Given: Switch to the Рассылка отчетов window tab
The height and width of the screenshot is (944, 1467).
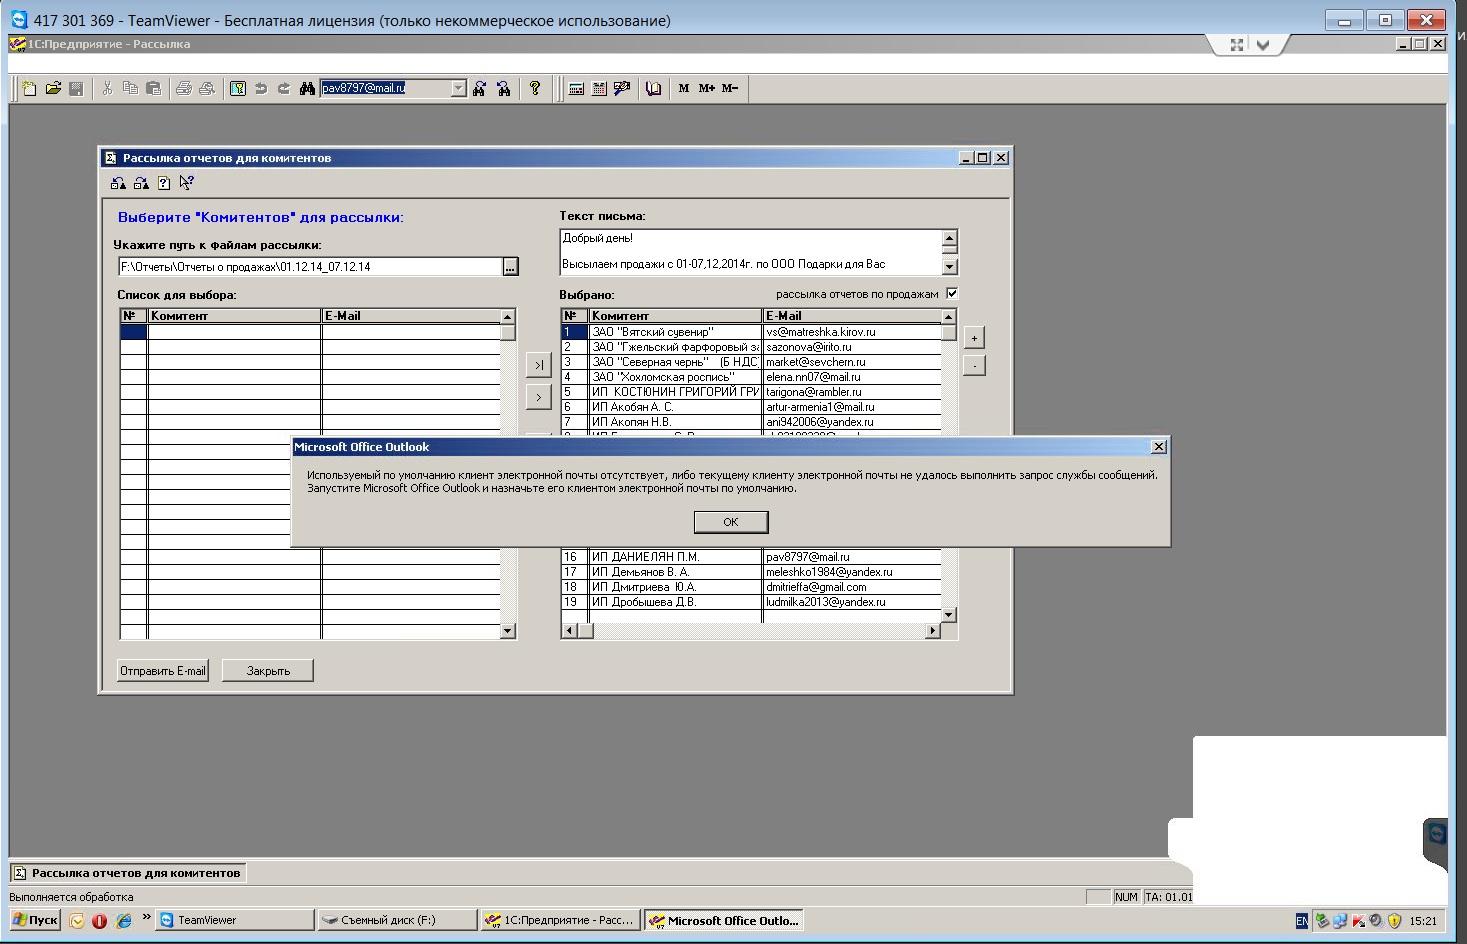Looking at the screenshot, I should 127,873.
